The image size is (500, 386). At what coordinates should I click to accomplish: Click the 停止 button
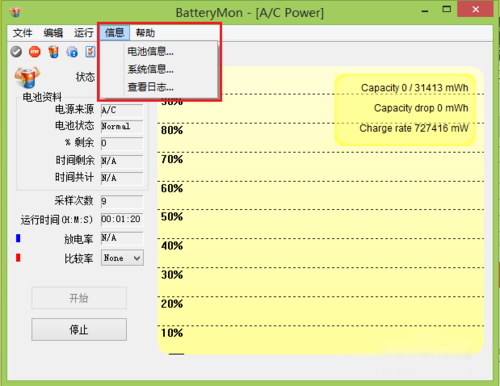click(x=79, y=329)
